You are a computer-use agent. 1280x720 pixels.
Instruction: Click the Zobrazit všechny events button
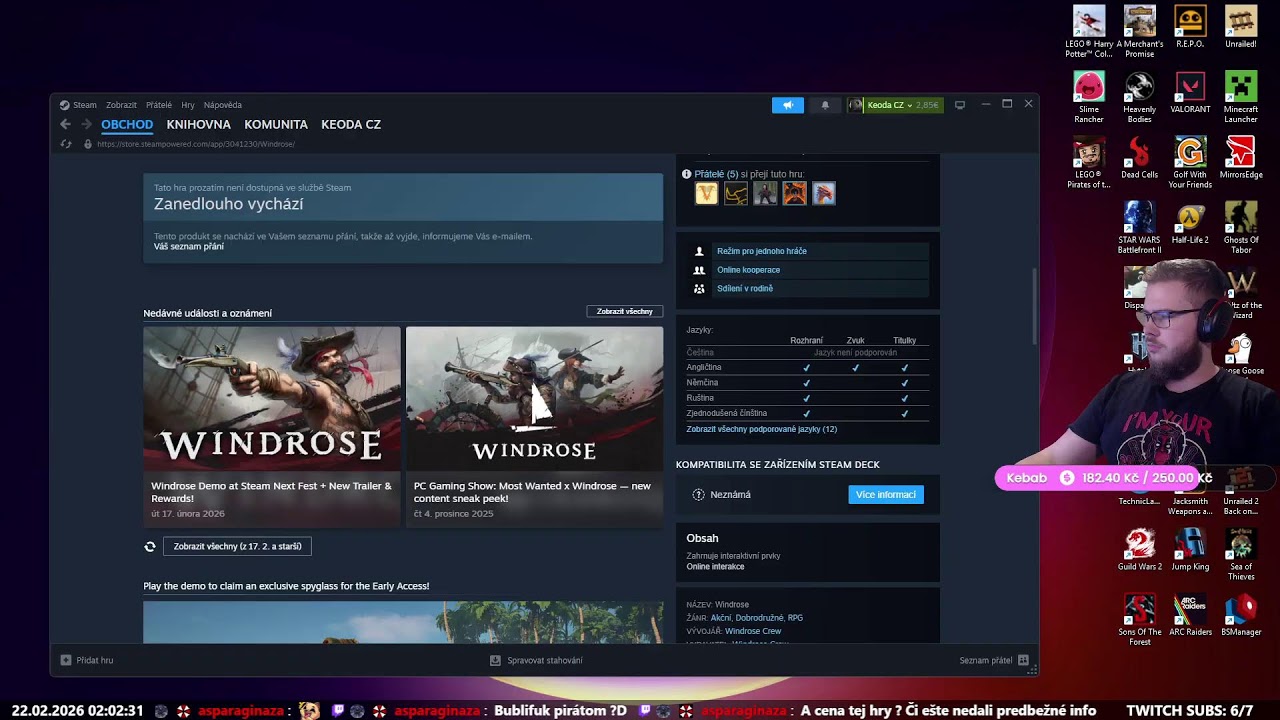tap(625, 312)
